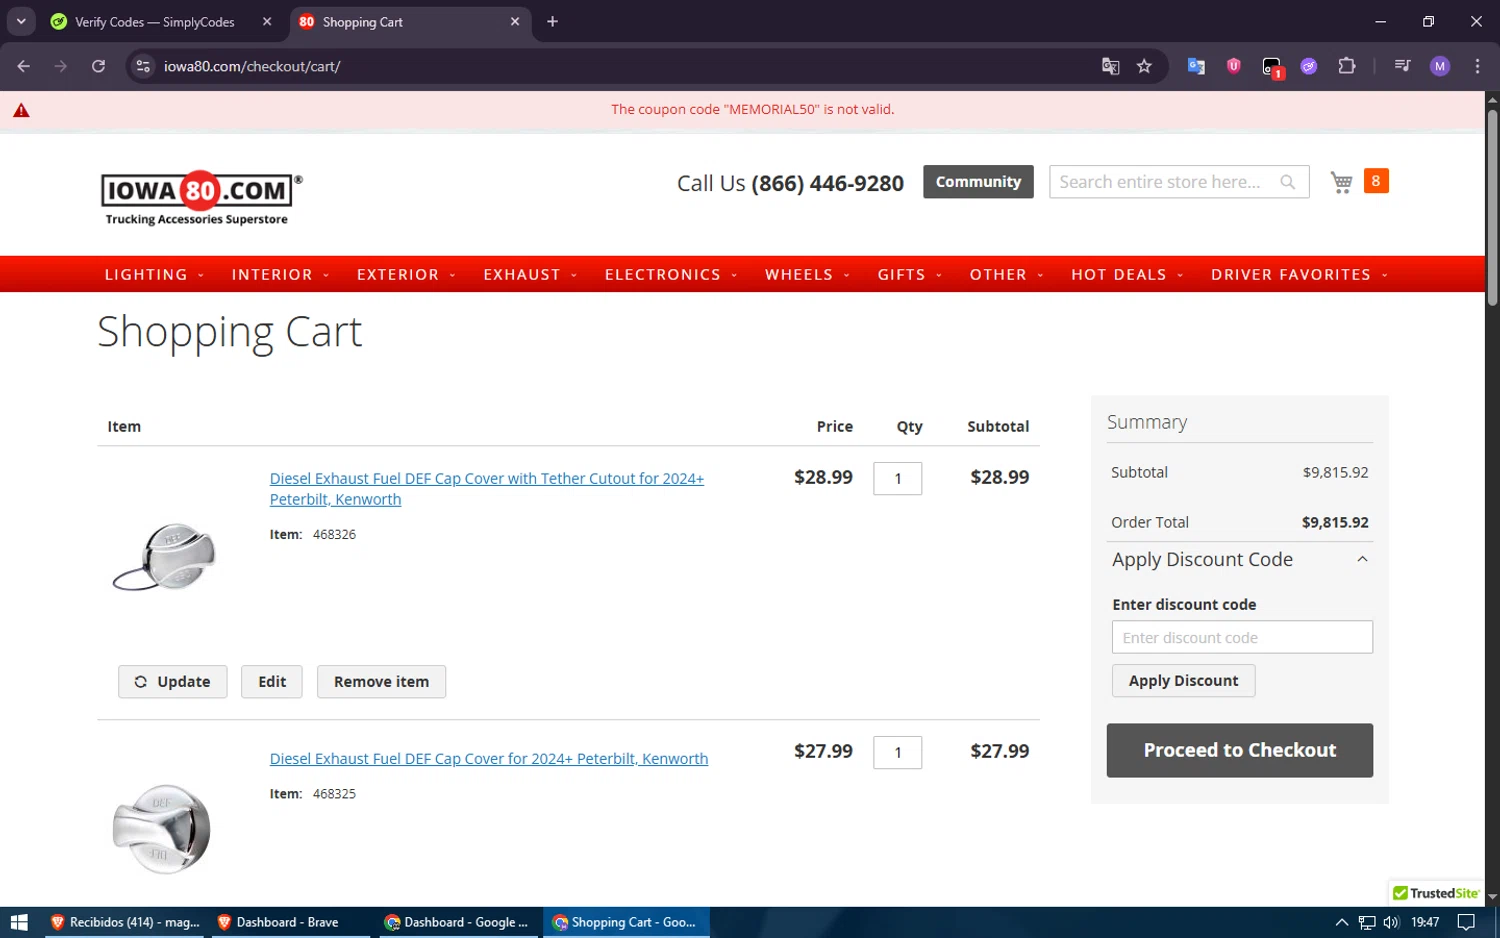Open the shopping cart icon in header

pyautogui.click(x=1341, y=182)
